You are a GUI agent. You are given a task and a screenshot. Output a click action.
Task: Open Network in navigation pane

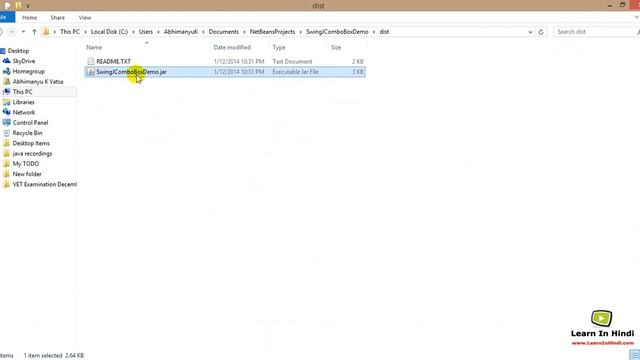(x=24, y=112)
